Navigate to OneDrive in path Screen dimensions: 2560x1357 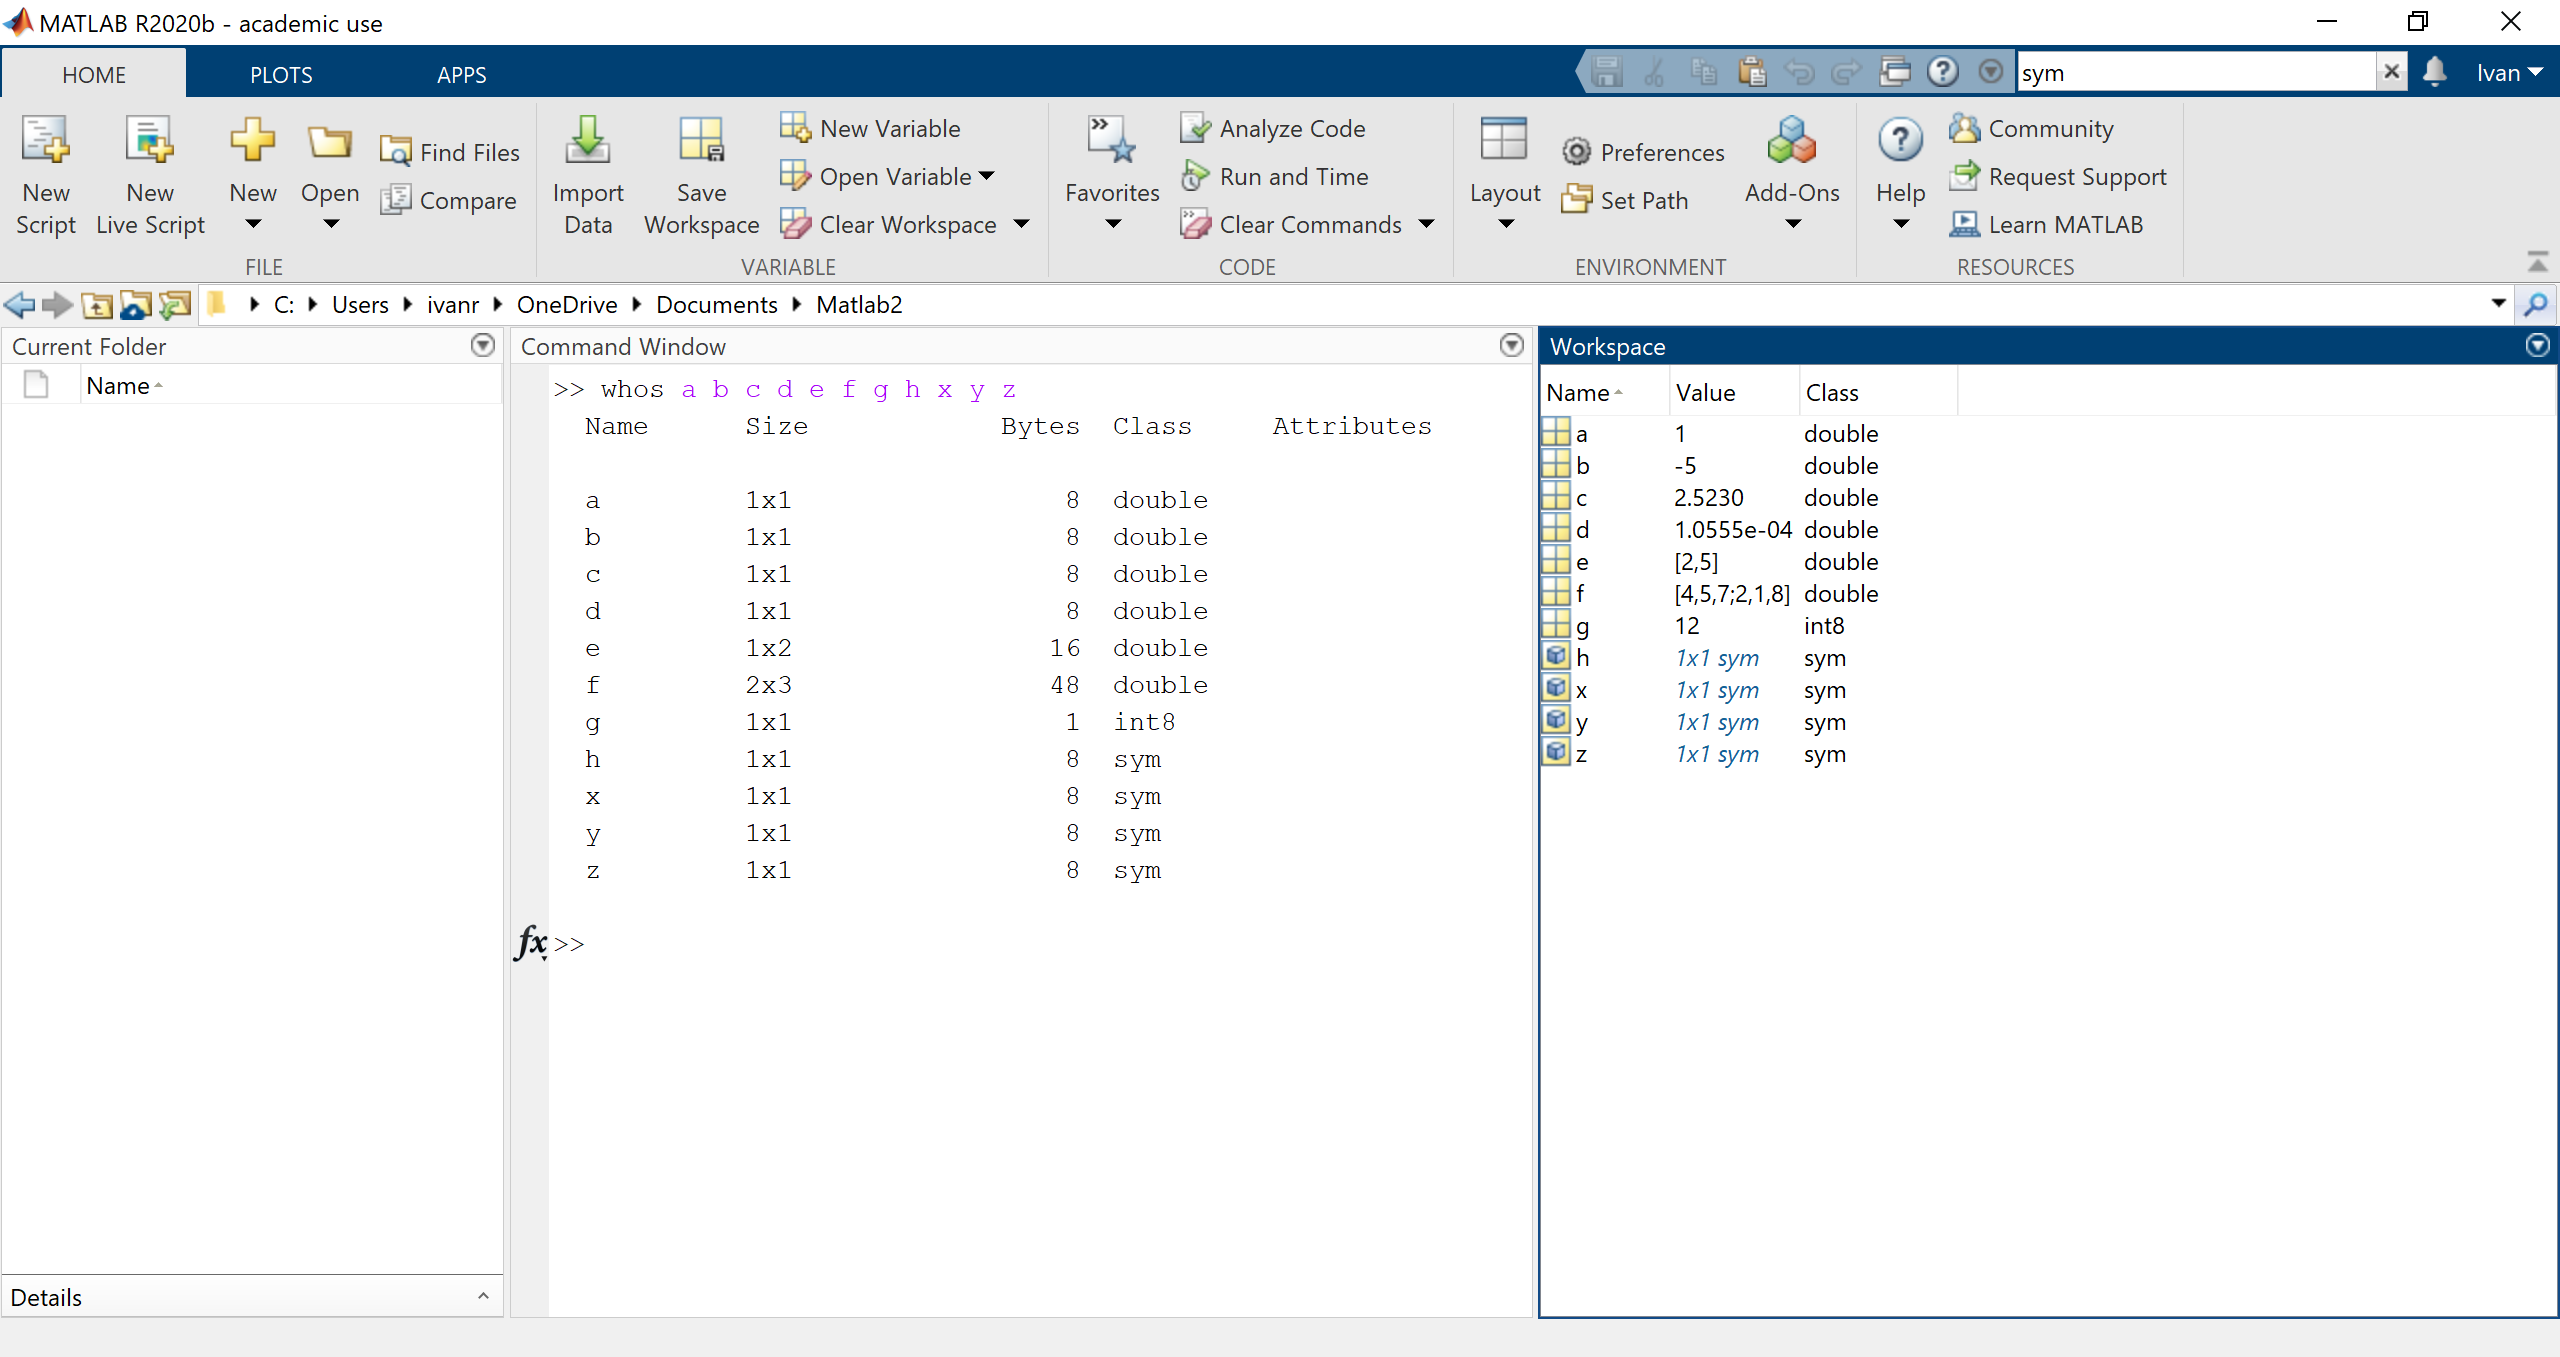tap(567, 305)
